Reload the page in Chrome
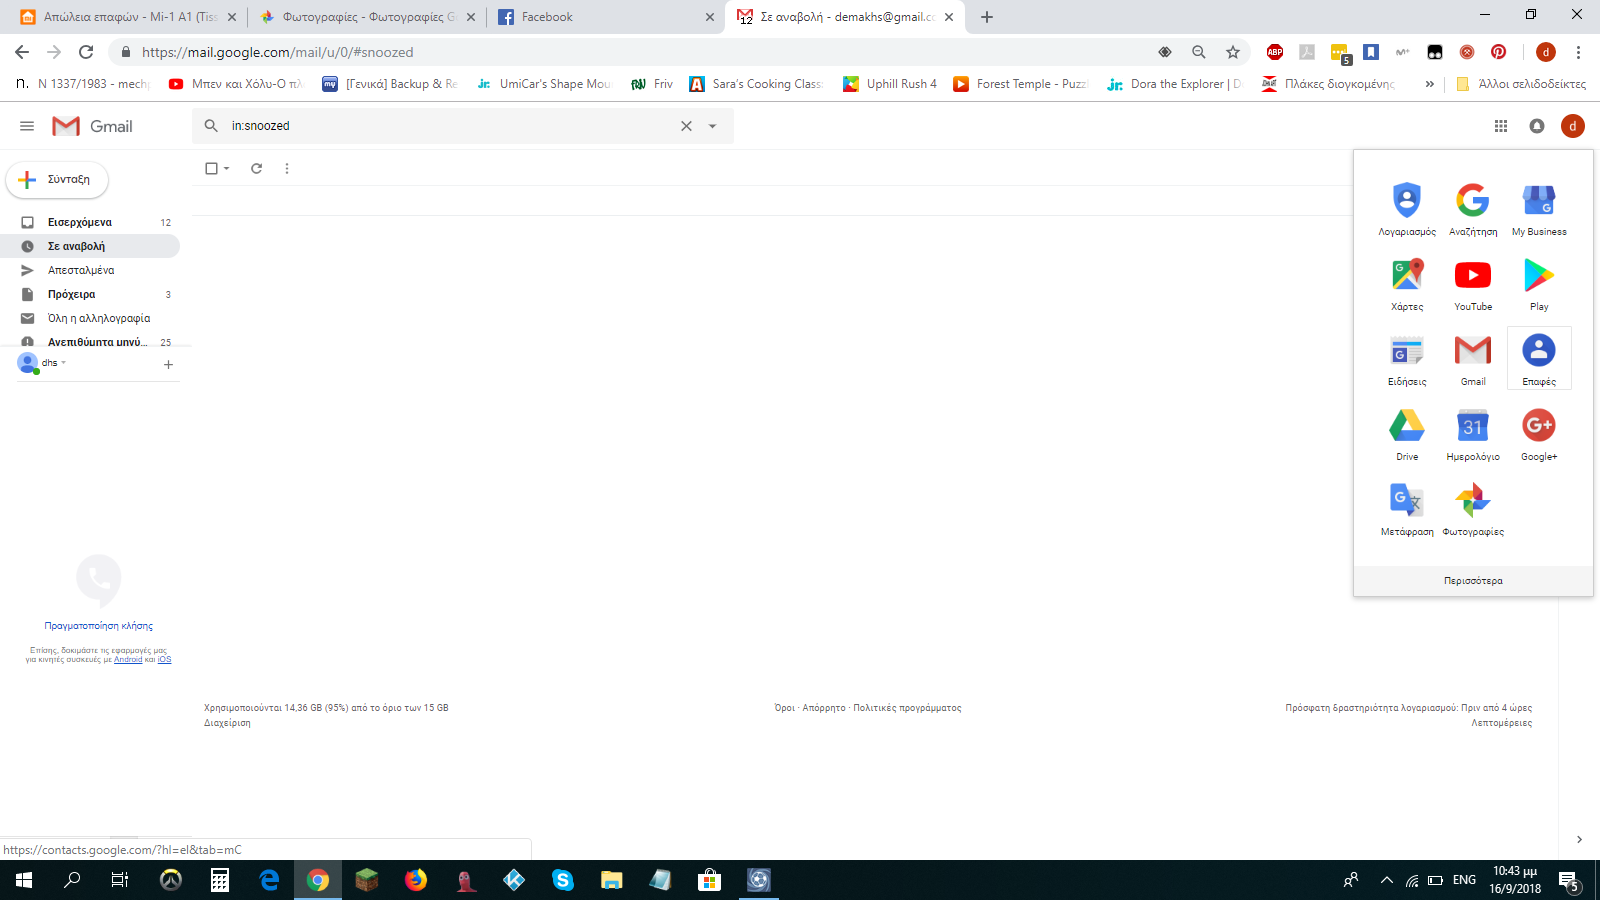Viewport: 1600px width, 900px height. (86, 52)
